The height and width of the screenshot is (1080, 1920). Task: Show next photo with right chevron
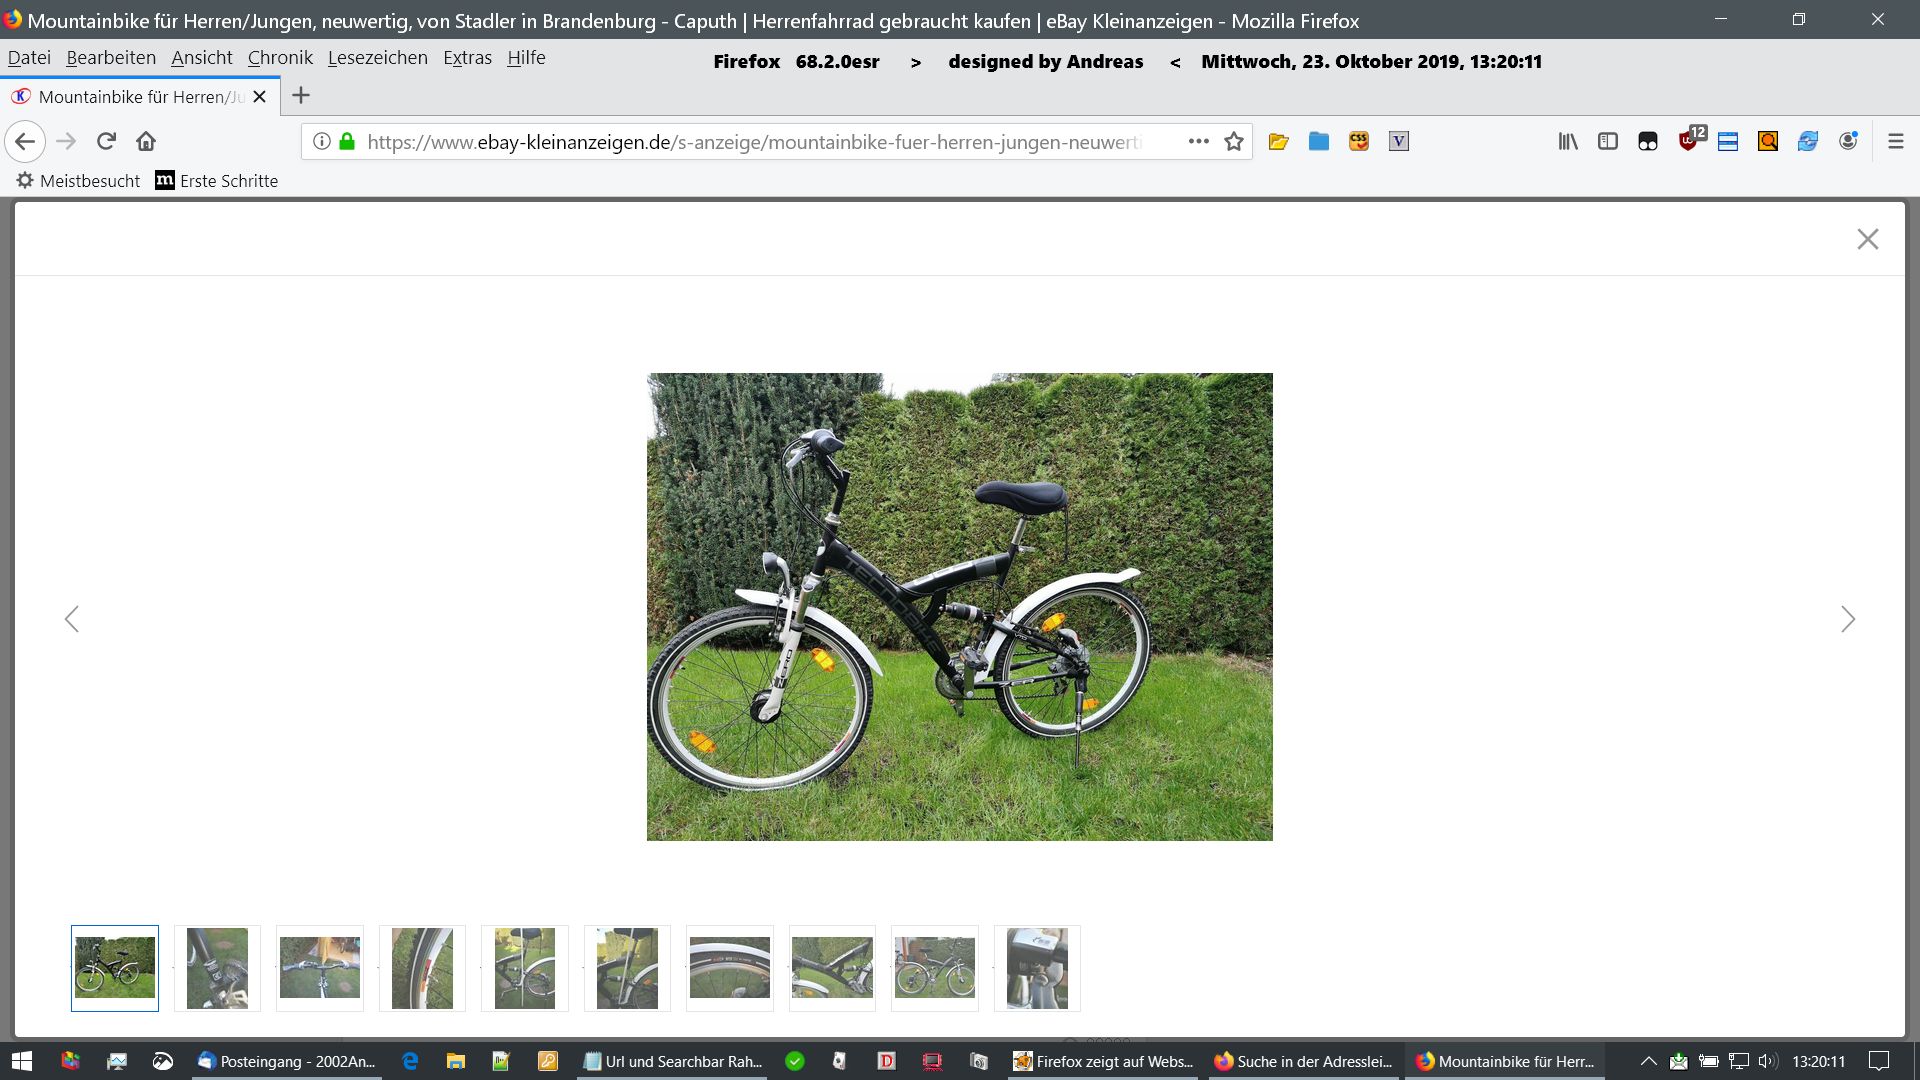pyautogui.click(x=1847, y=619)
